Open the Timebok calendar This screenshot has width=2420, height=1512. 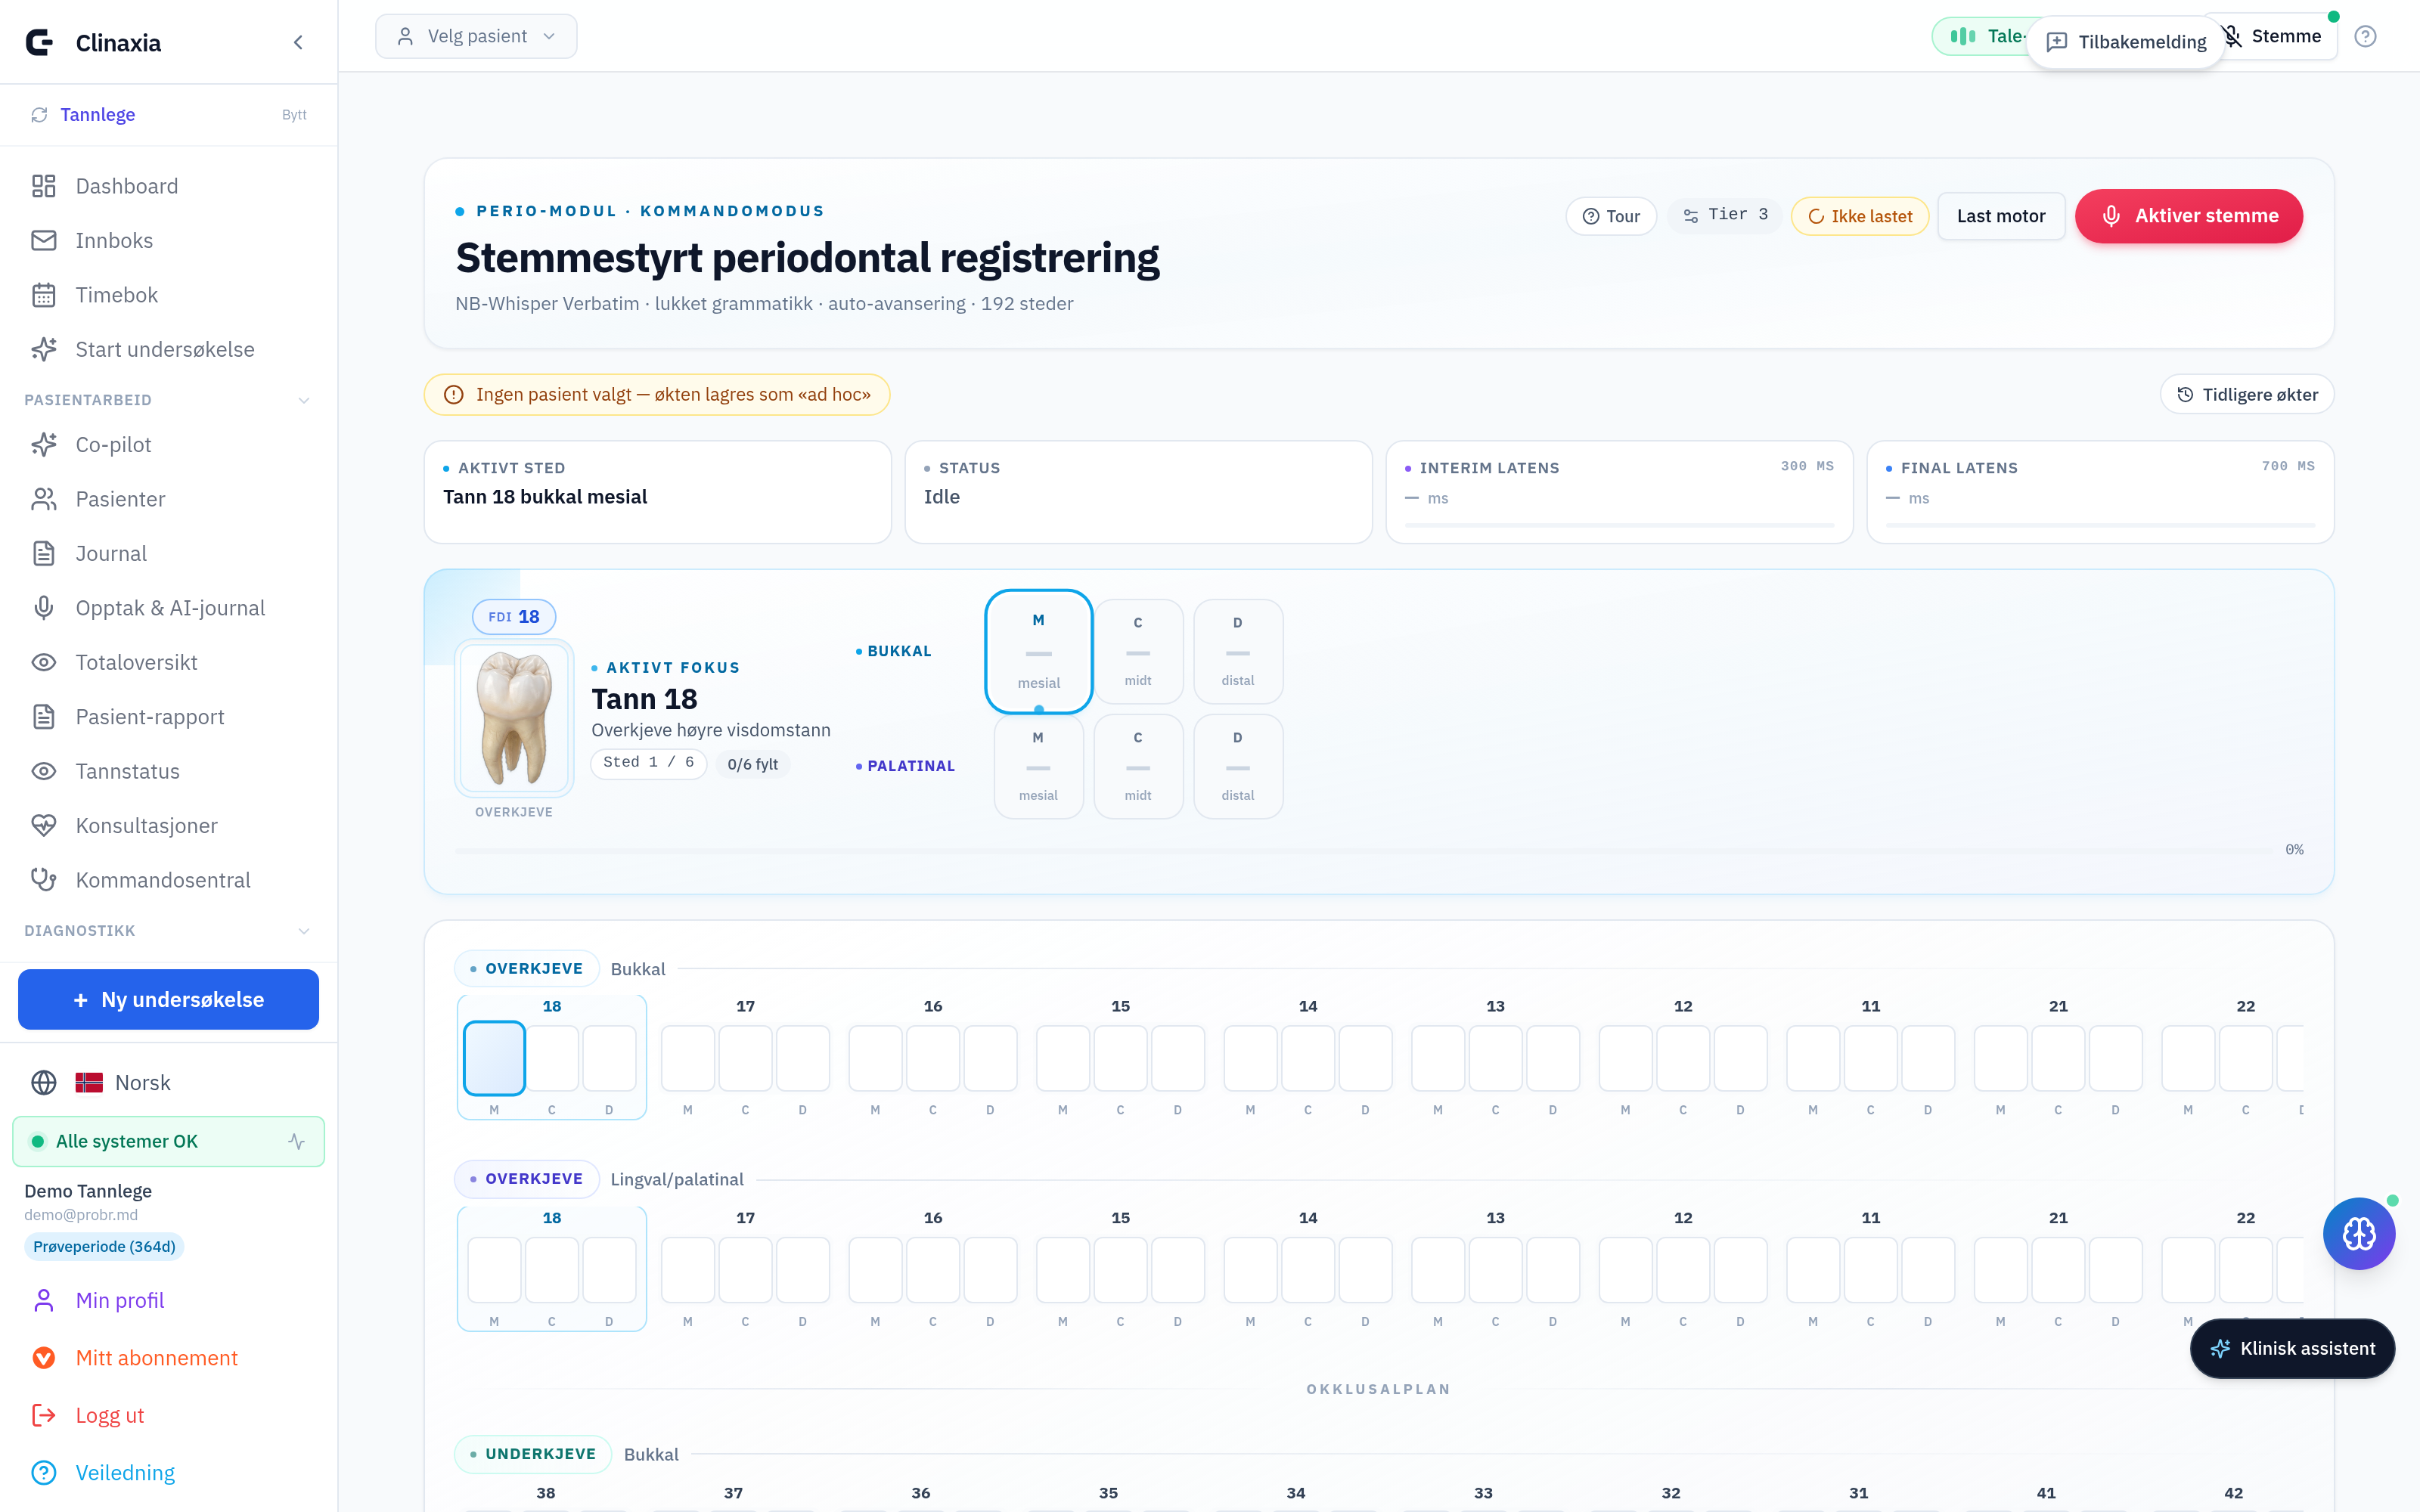point(169,295)
